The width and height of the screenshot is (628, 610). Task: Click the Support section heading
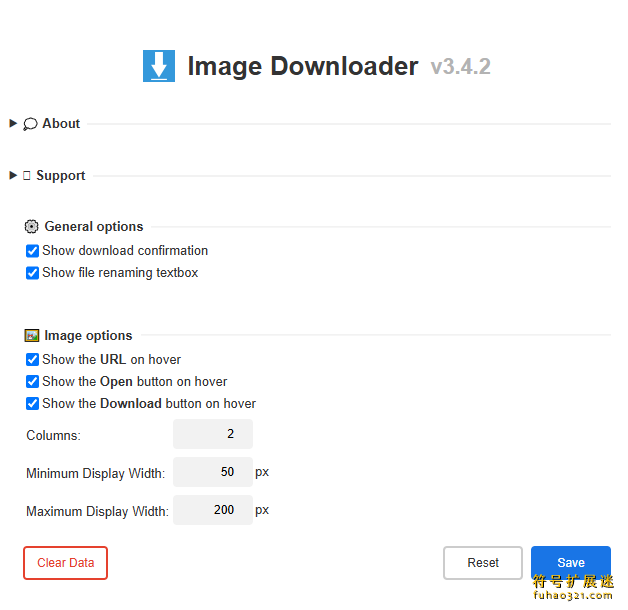pos(60,175)
